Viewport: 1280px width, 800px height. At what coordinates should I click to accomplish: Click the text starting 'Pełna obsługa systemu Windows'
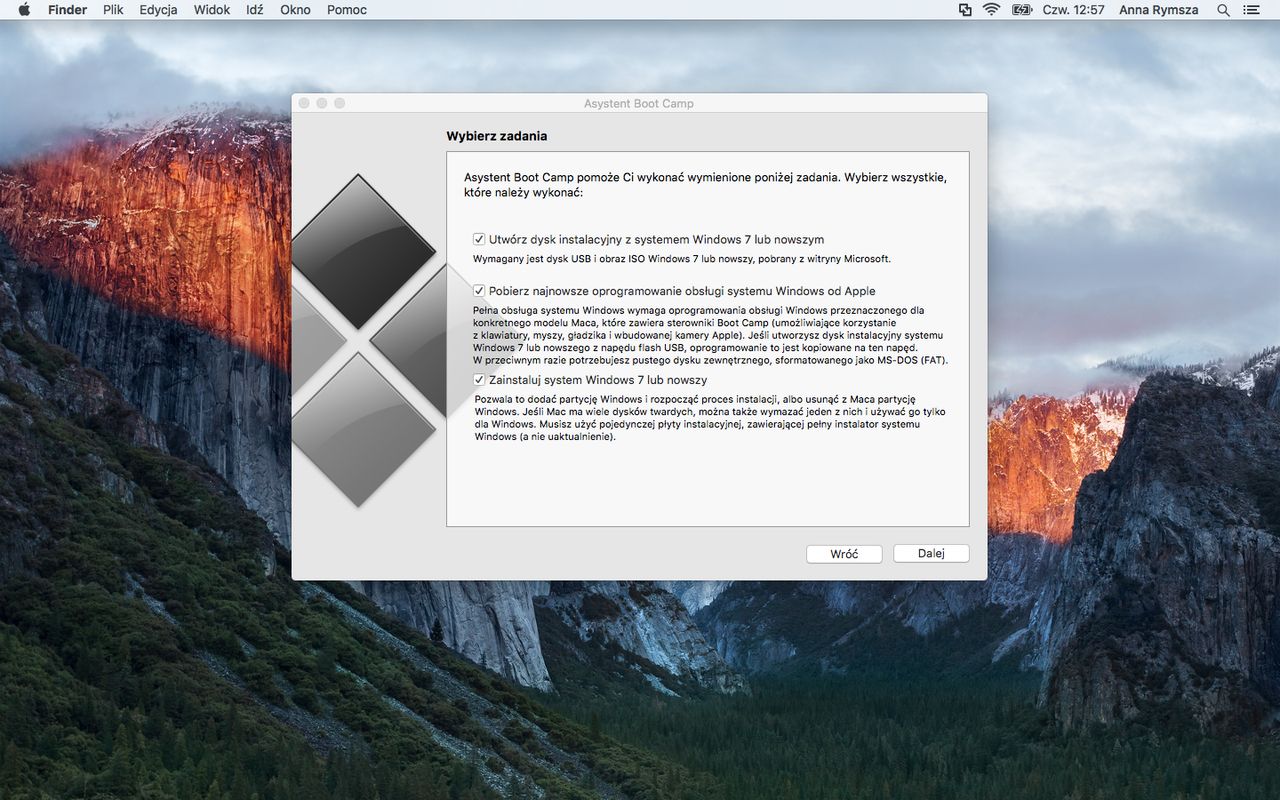(x=710, y=335)
